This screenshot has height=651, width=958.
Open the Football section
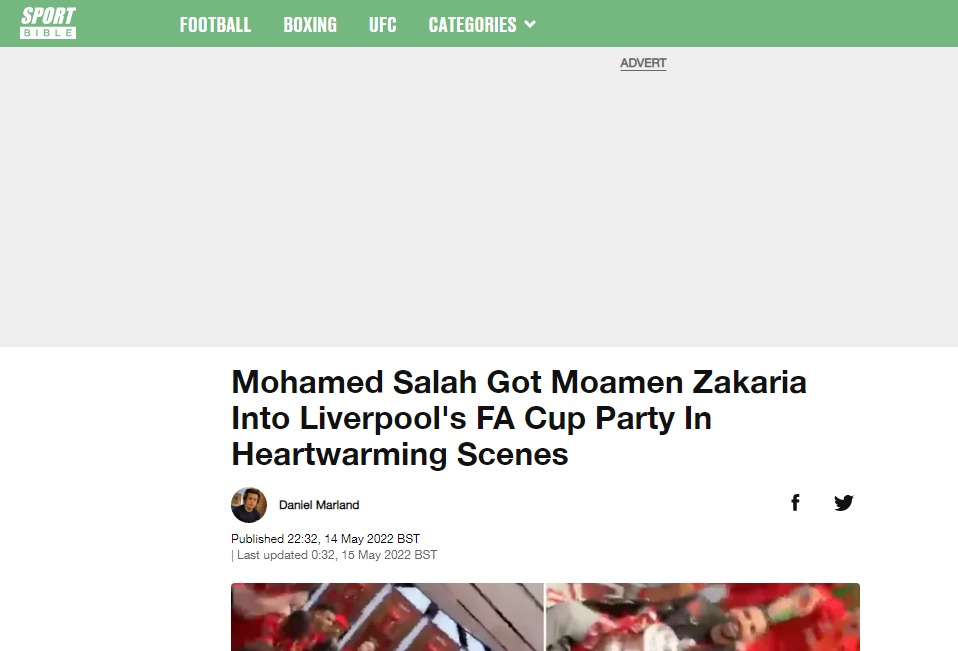point(215,24)
